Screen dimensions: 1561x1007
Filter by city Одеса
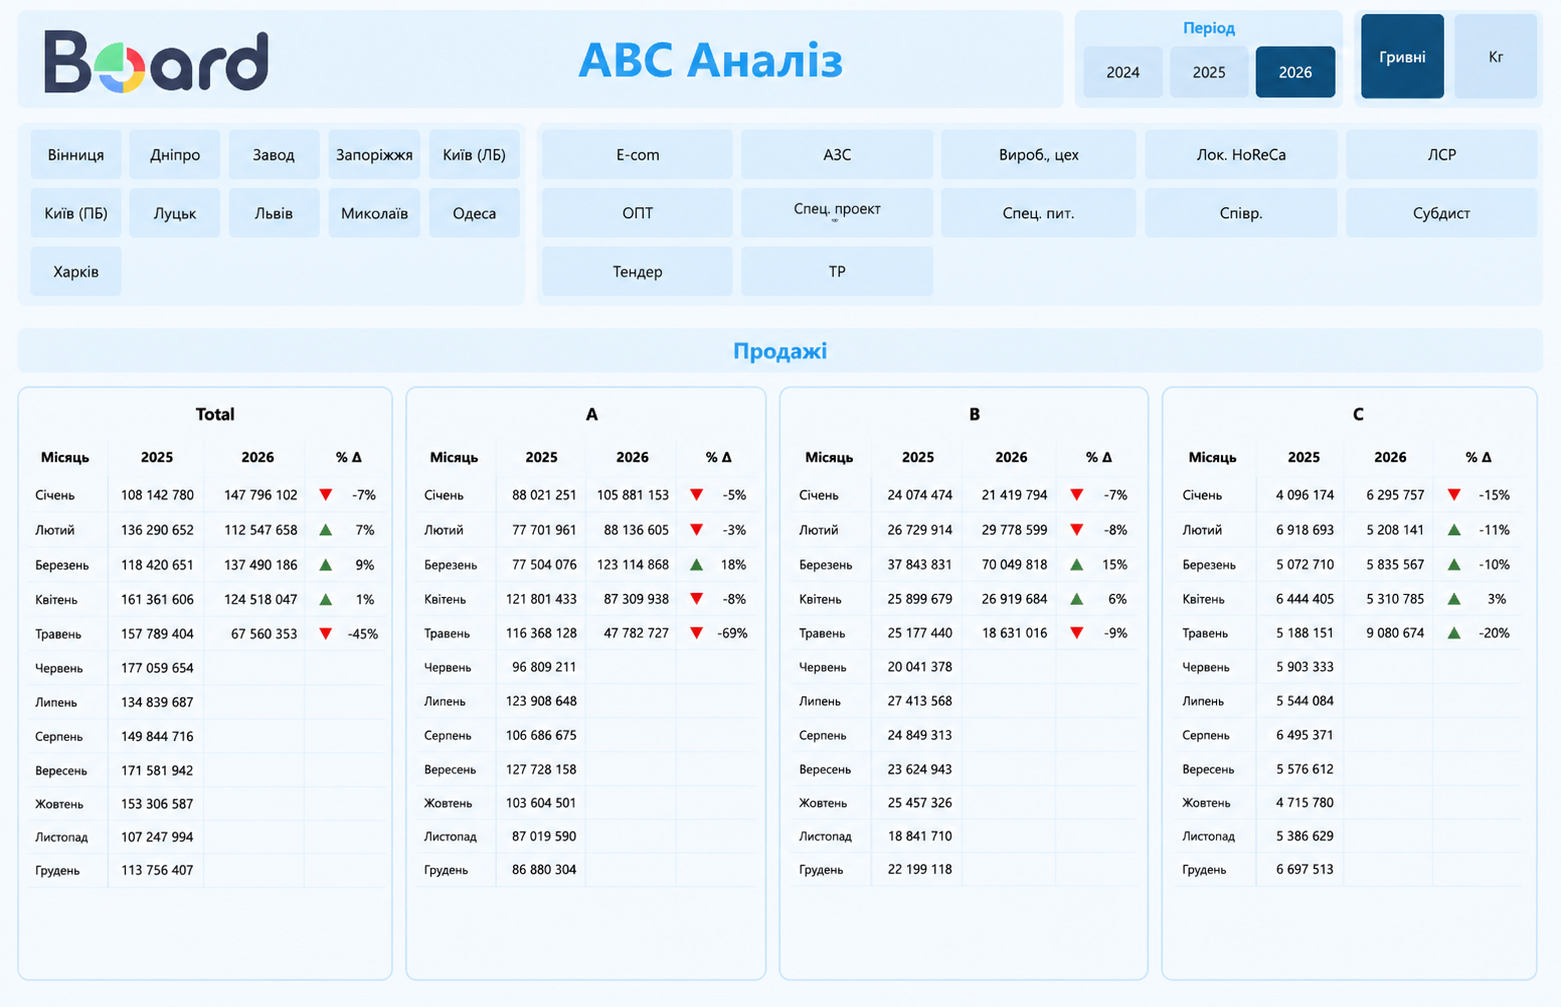474,213
